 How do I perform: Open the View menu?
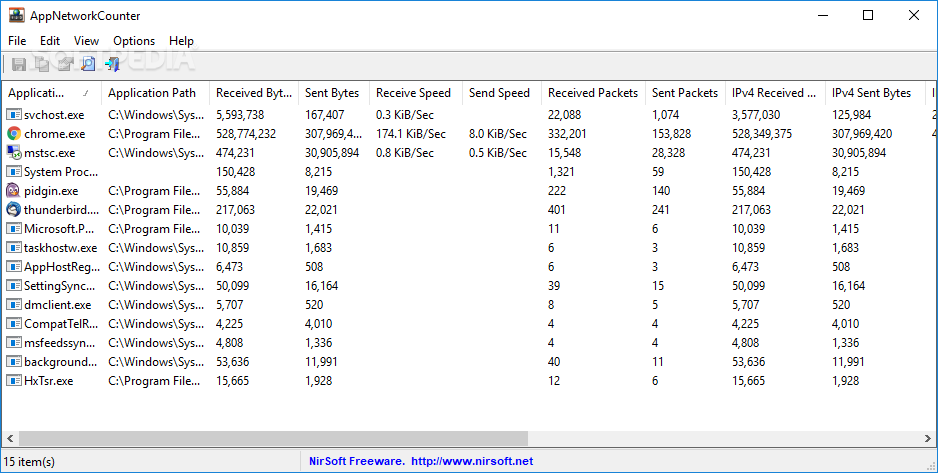pyautogui.click(x=86, y=41)
